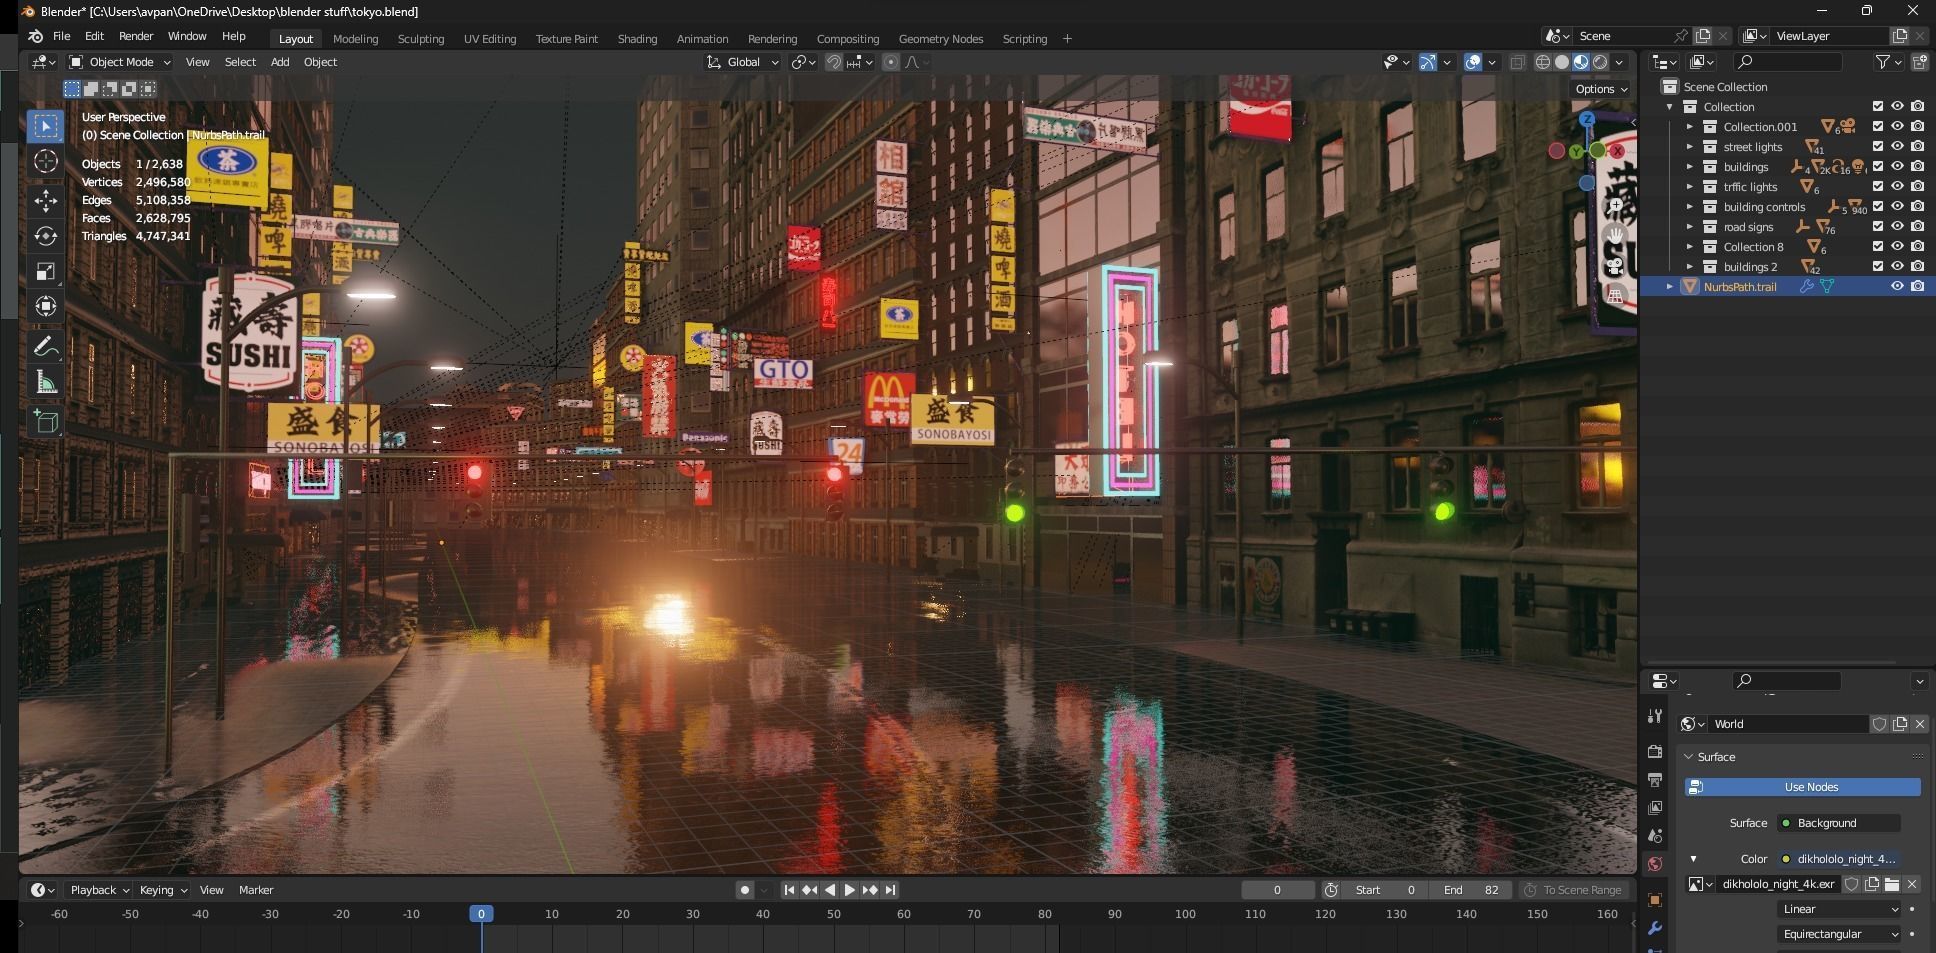
Task: Open the outliner filter dropdown
Action: tap(1888, 62)
